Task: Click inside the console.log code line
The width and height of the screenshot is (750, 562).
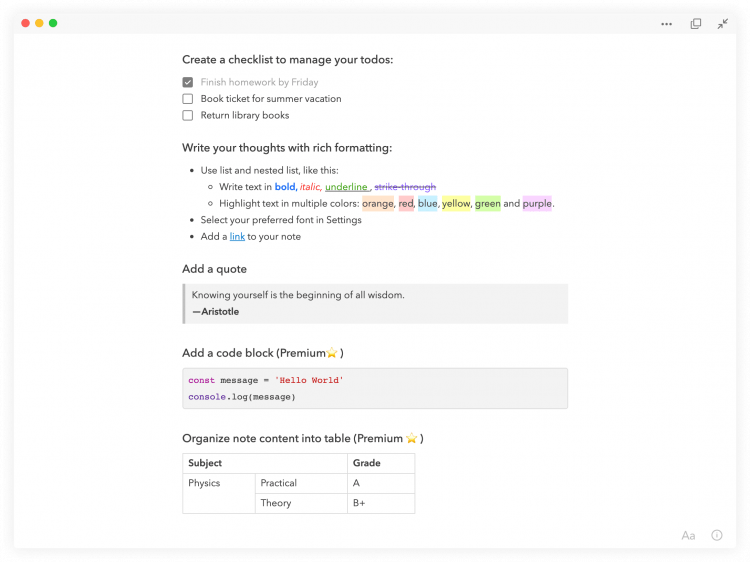Action: click(242, 397)
